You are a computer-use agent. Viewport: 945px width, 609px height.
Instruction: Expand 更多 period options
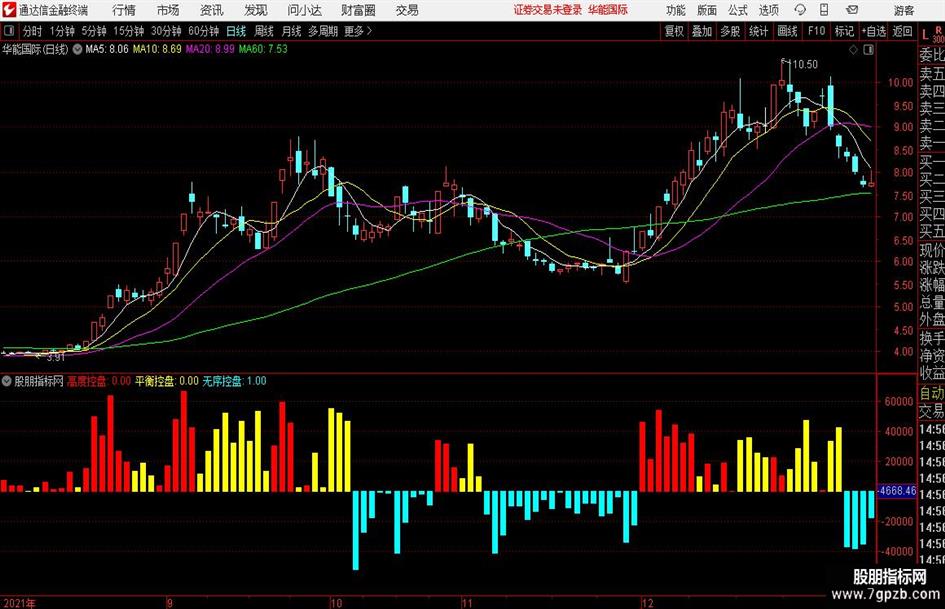coord(358,31)
